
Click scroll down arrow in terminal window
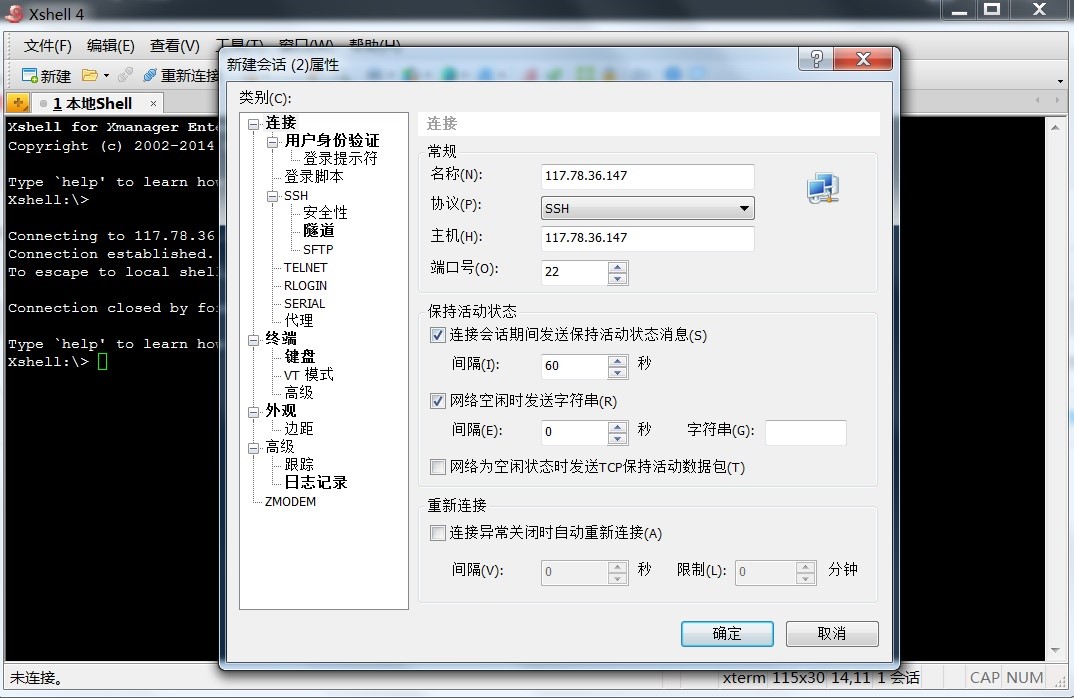[x=1056, y=650]
